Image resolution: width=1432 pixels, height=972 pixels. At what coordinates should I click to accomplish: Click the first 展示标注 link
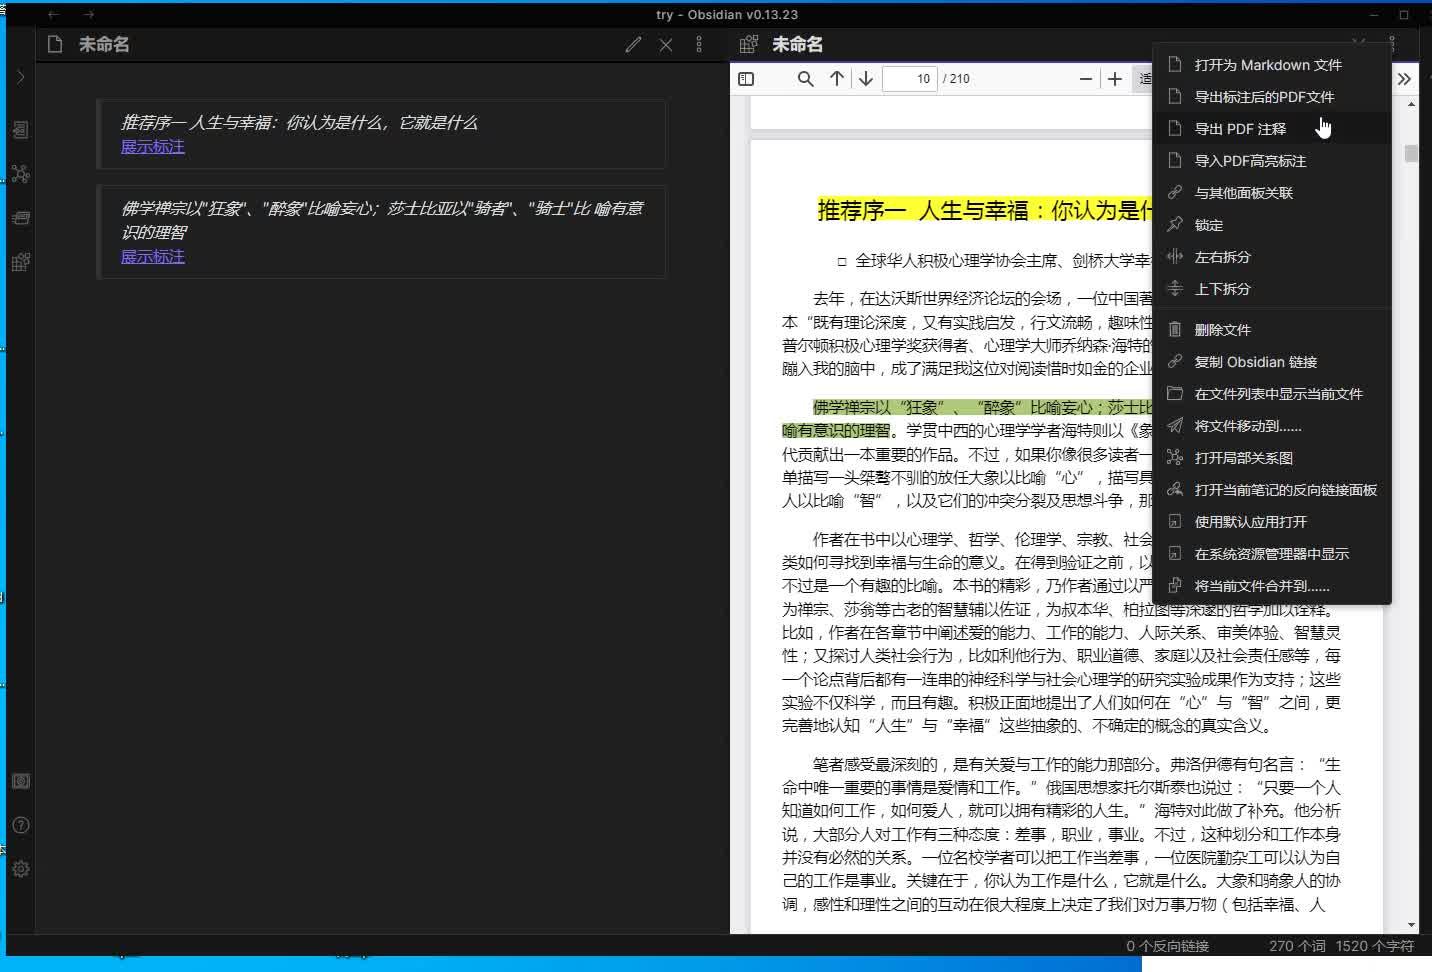click(152, 146)
